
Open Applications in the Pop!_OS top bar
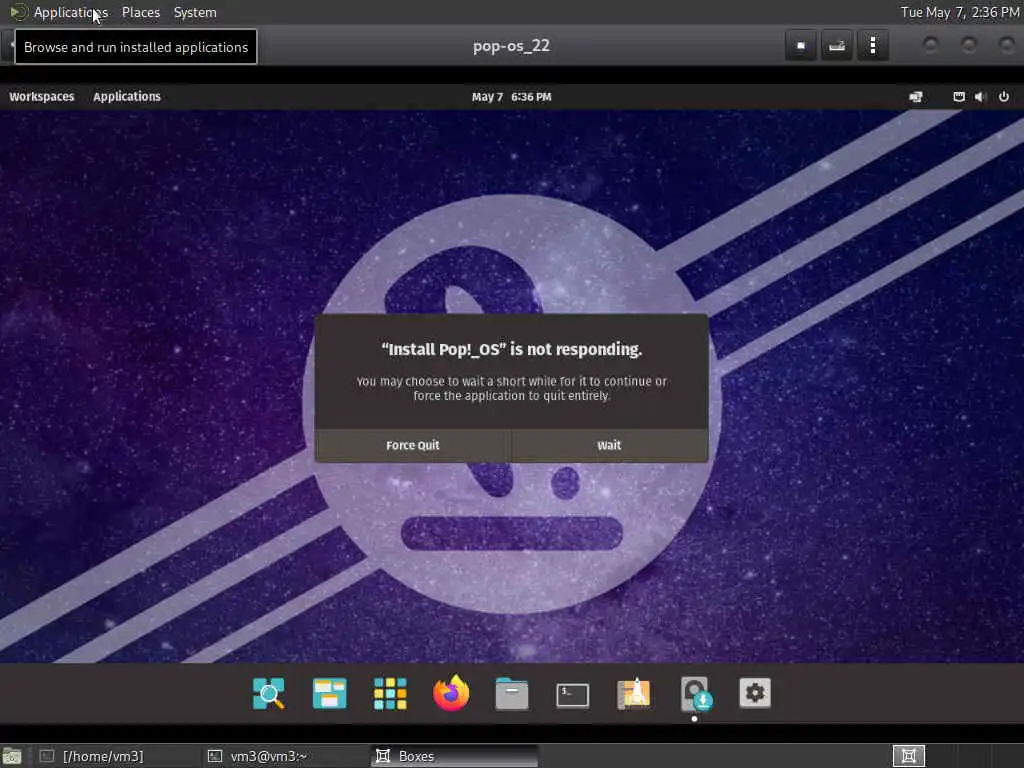click(127, 97)
